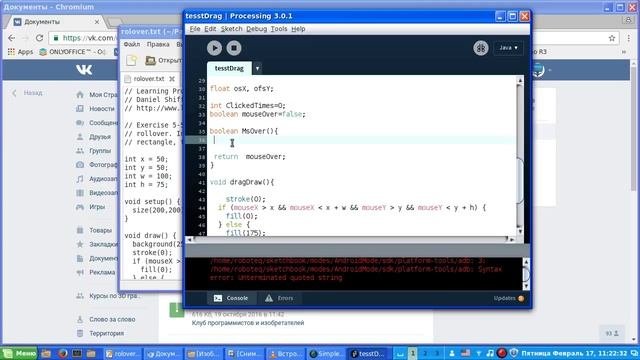Screen dimensions: 640x360
Task: Bookmark the page with the star icon
Action: click(x=612, y=38)
